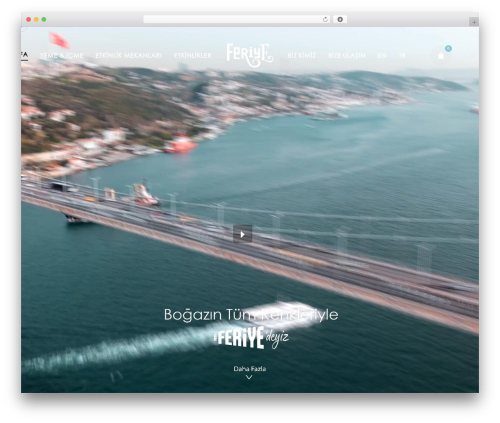Click the down chevron below Daha Fazla
Viewport: 500px width, 423px height.
tap(249, 377)
